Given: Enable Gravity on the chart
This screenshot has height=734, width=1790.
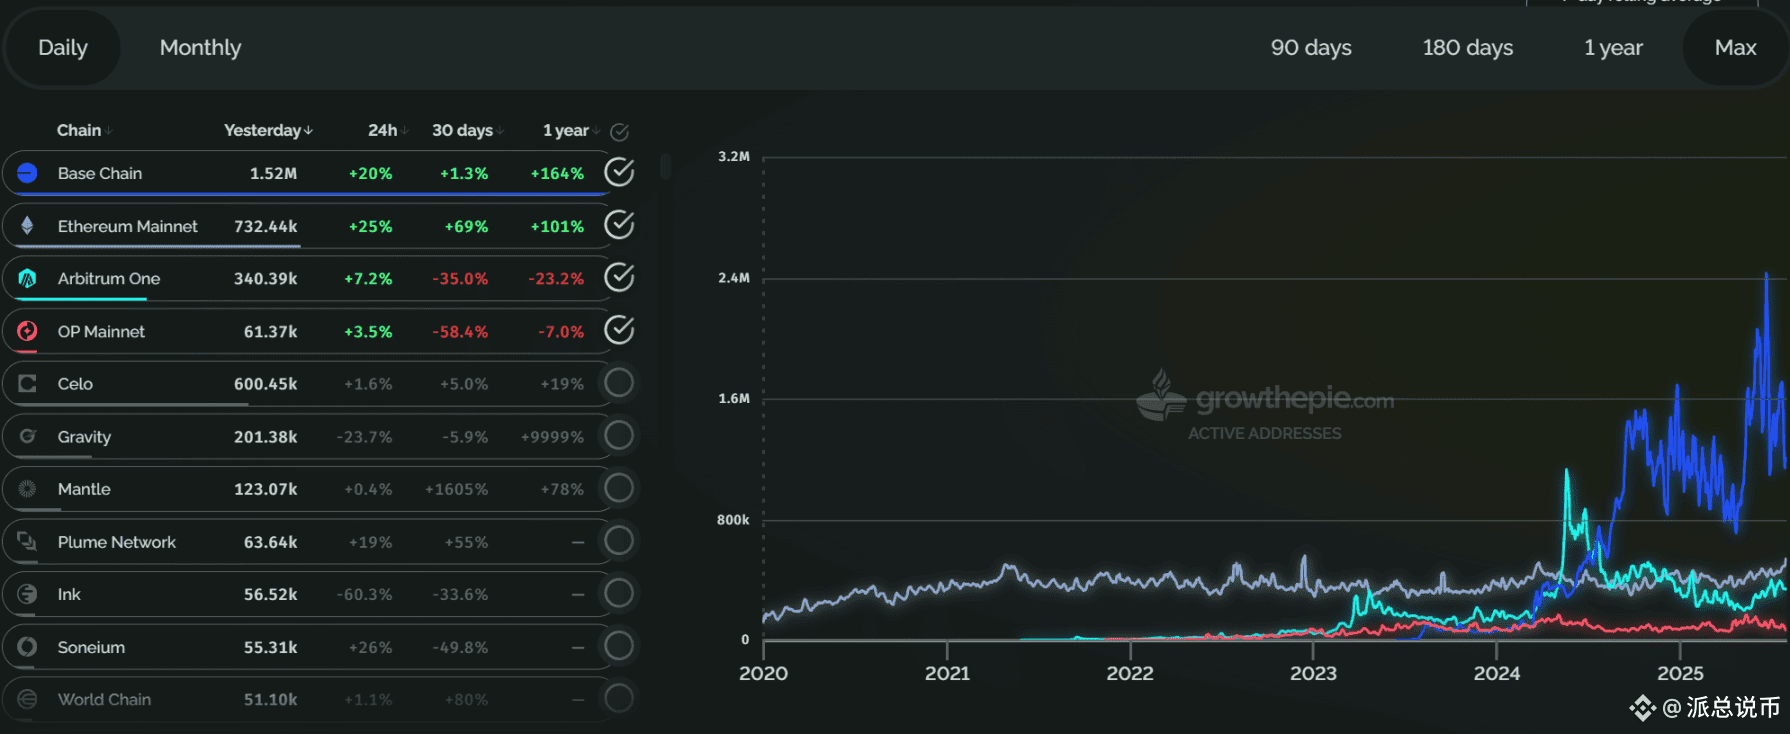Looking at the screenshot, I should [x=619, y=435].
